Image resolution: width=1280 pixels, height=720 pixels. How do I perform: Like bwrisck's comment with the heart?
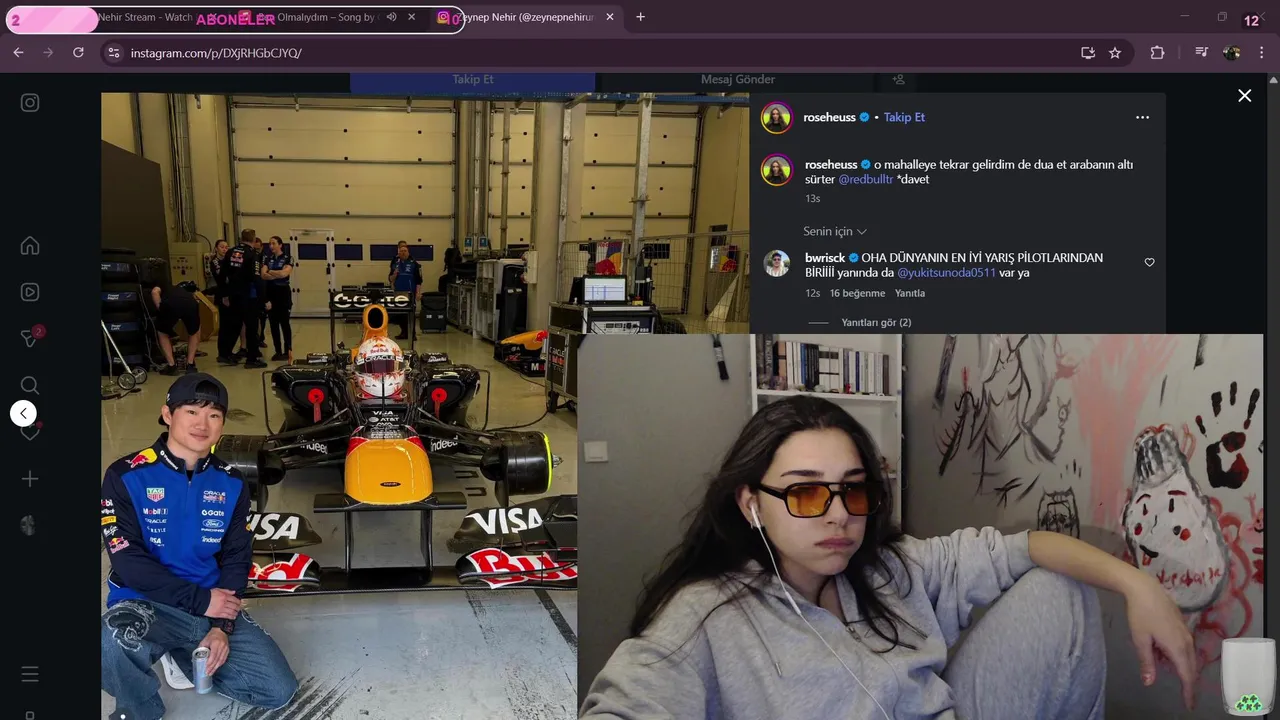point(1149,262)
